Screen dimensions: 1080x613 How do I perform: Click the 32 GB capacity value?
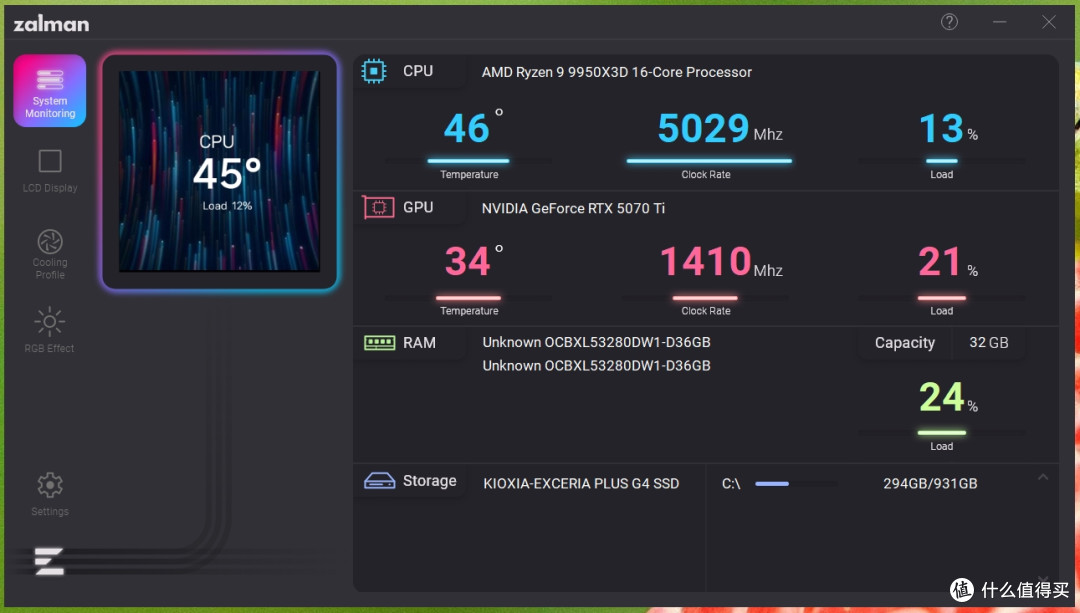click(x=988, y=342)
